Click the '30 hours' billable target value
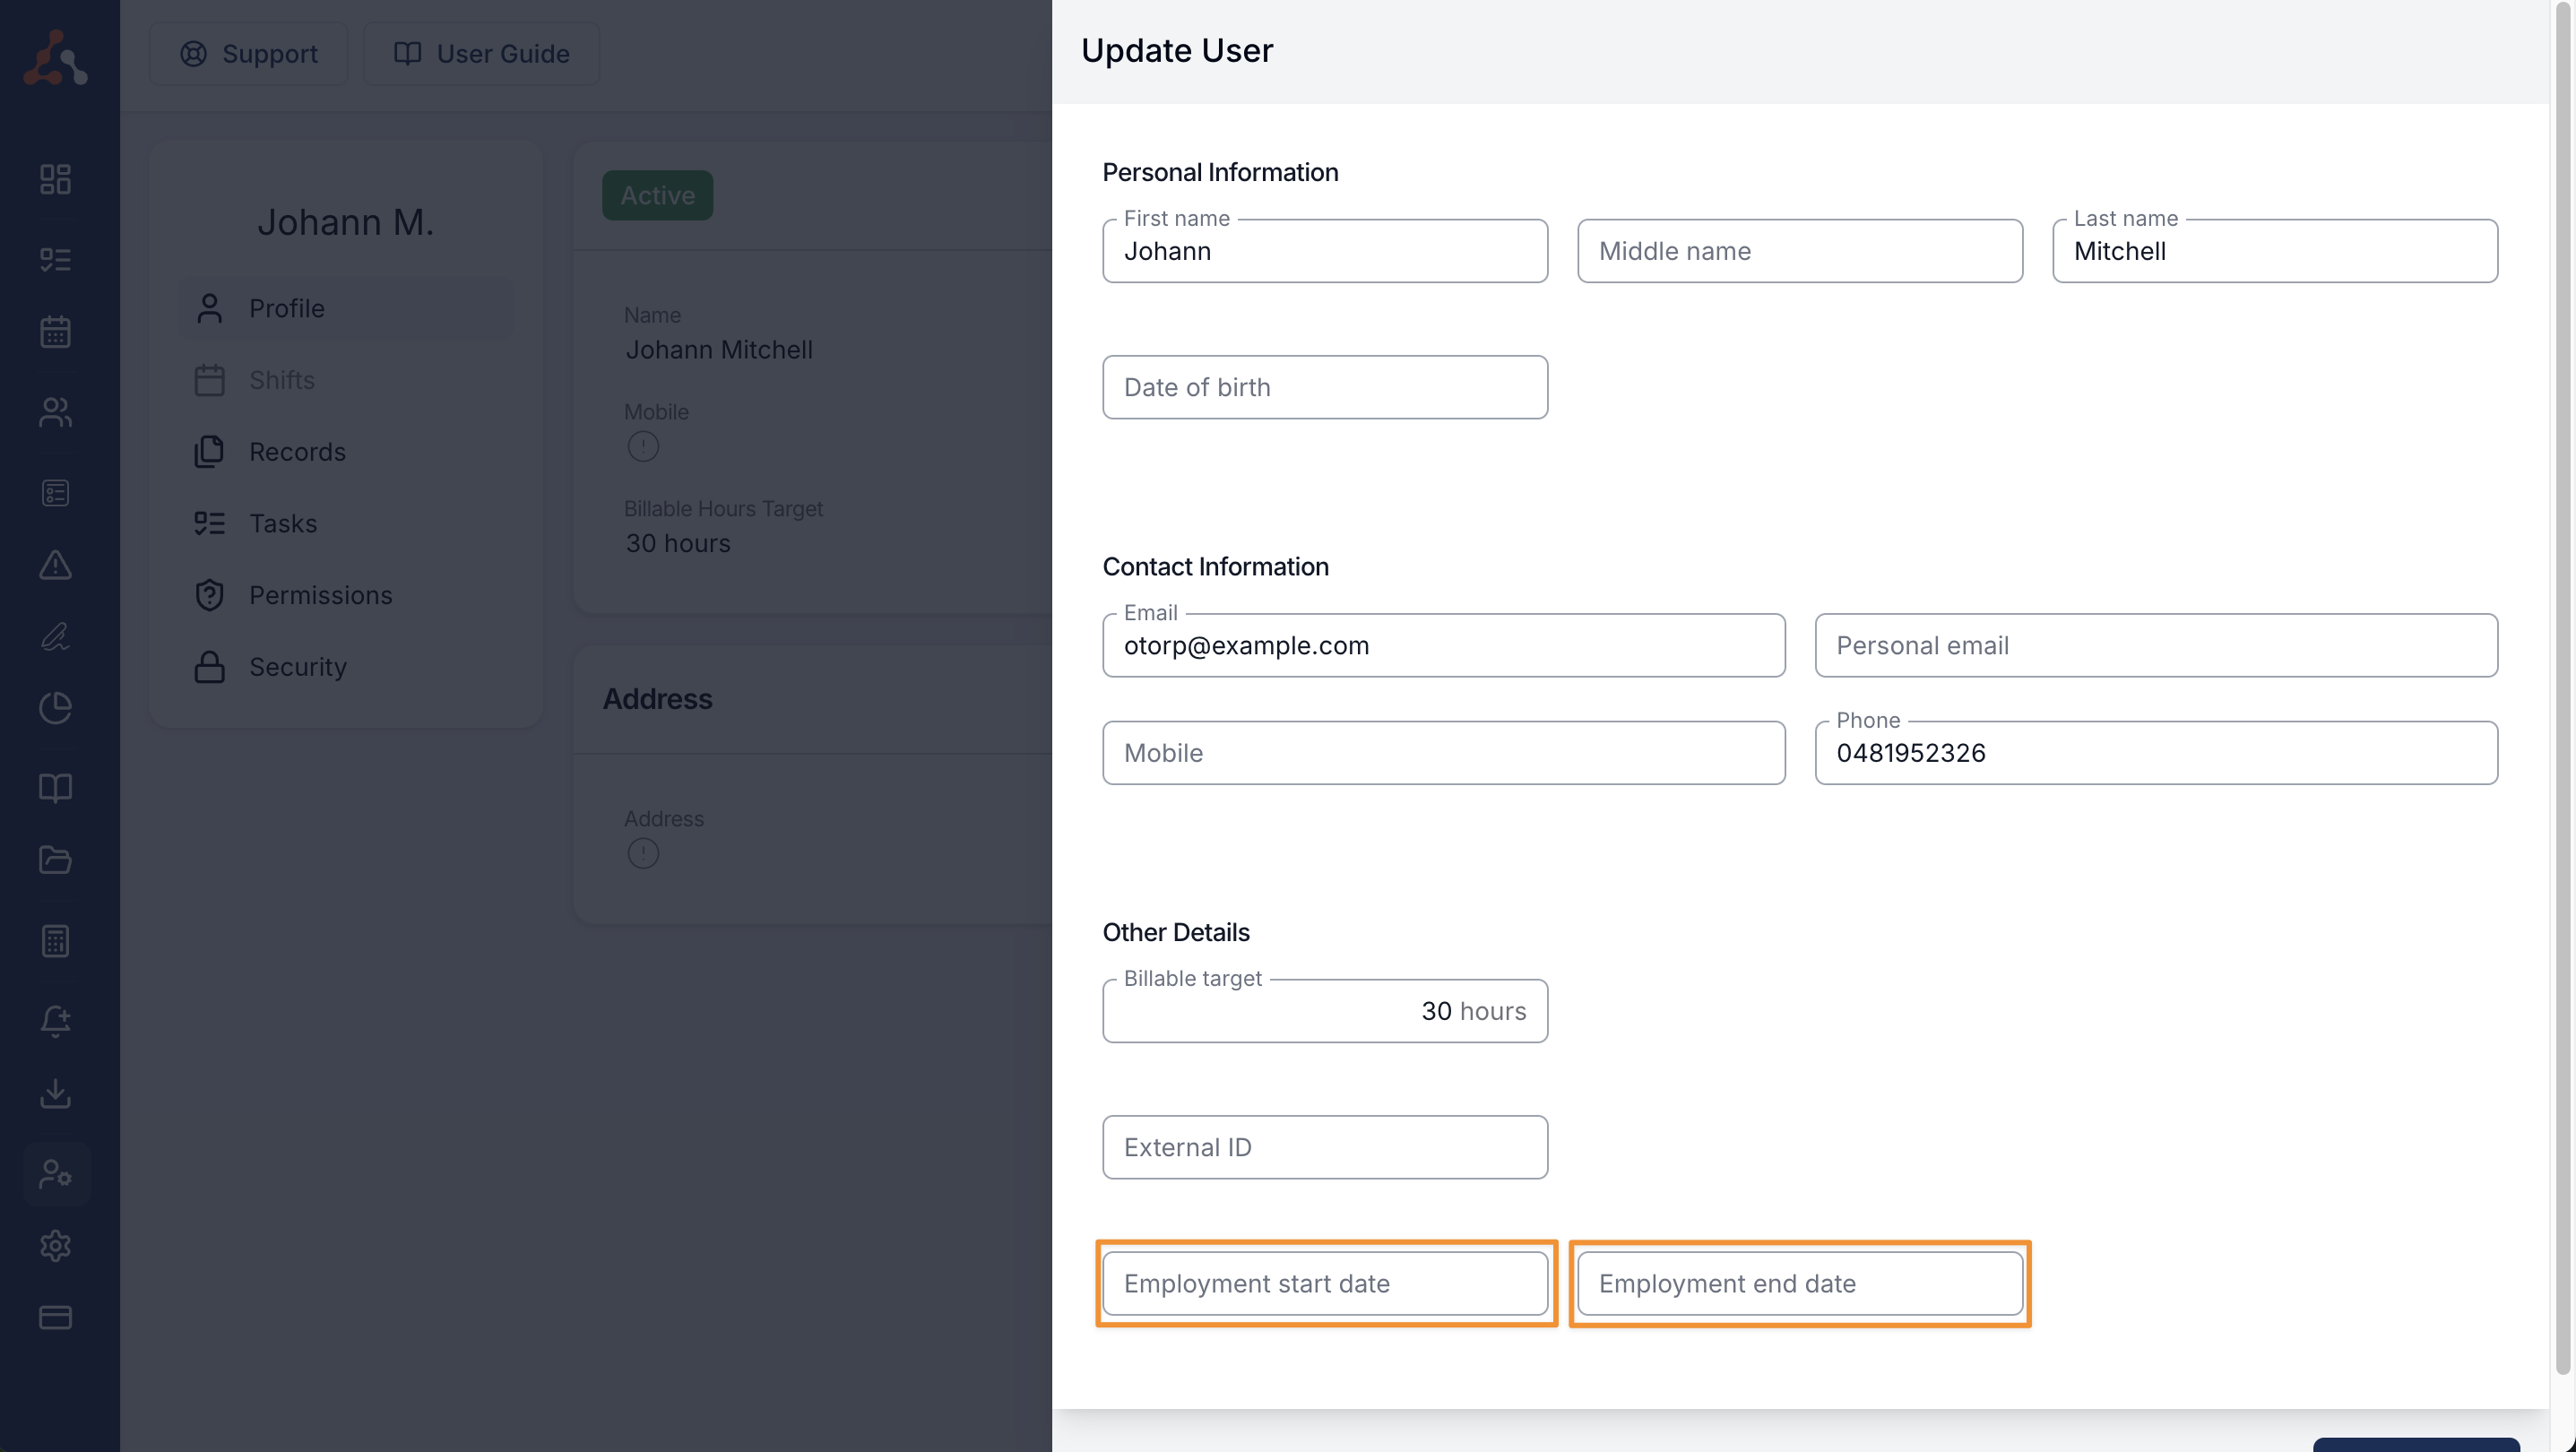2576x1452 pixels. point(678,543)
